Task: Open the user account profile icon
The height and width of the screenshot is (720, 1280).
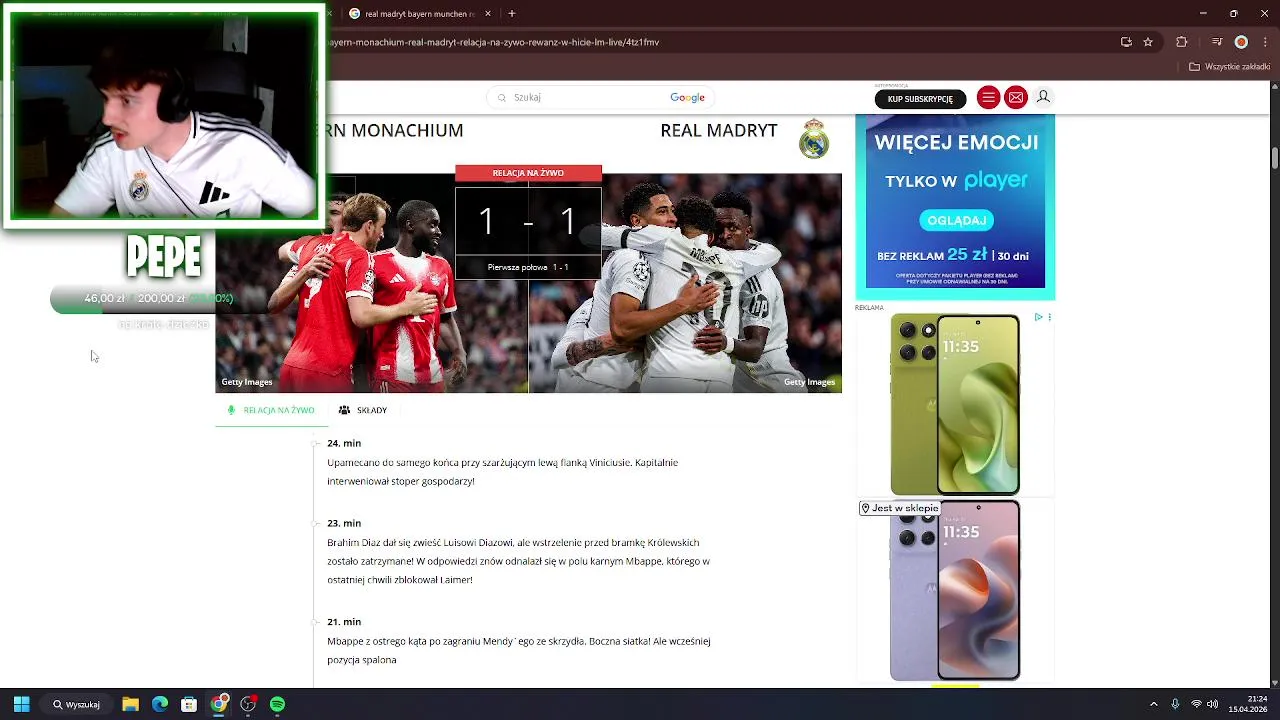Action: point(1043,97)
